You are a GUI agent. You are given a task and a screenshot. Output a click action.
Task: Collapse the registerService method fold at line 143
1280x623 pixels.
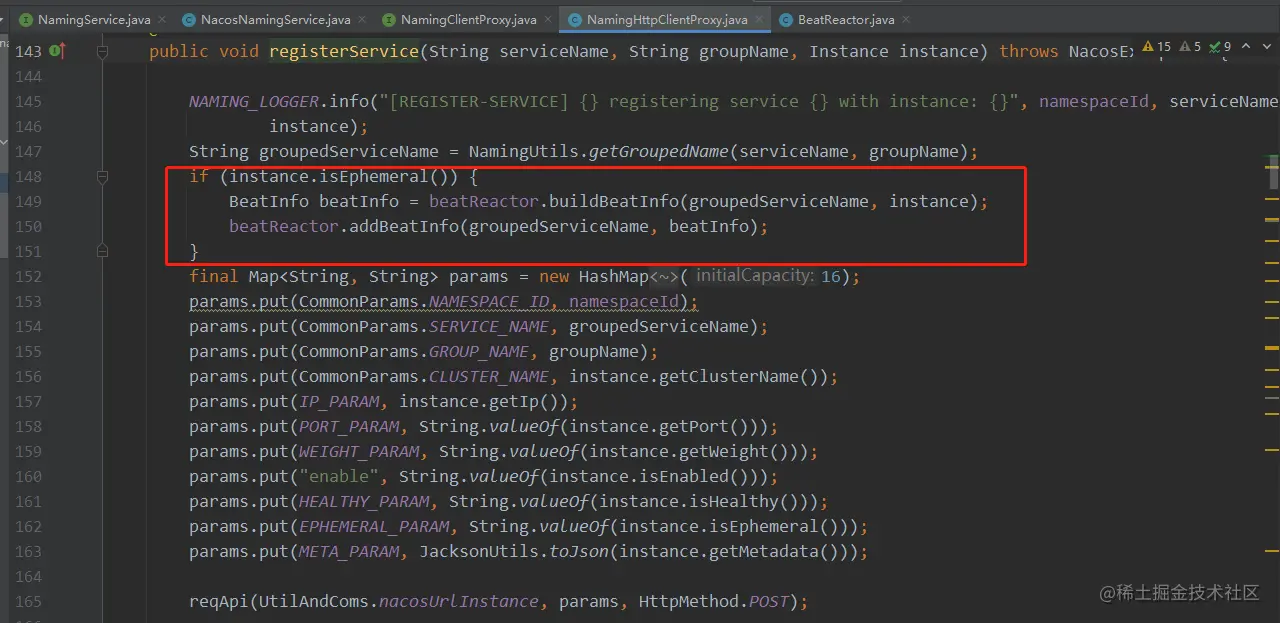click(x=102, y=51)
